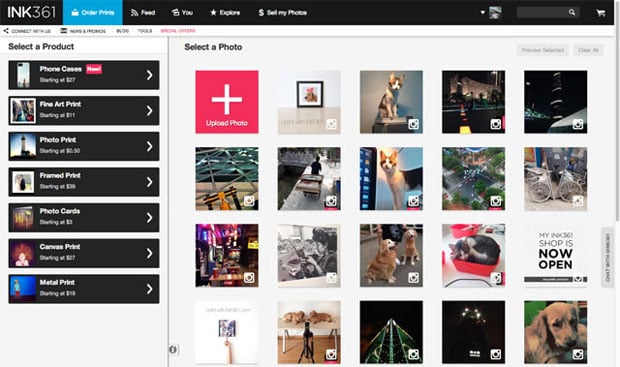Viewport: 620px width, 367px height.
Task: Open the Special Offers link
Action: (178, 31)
